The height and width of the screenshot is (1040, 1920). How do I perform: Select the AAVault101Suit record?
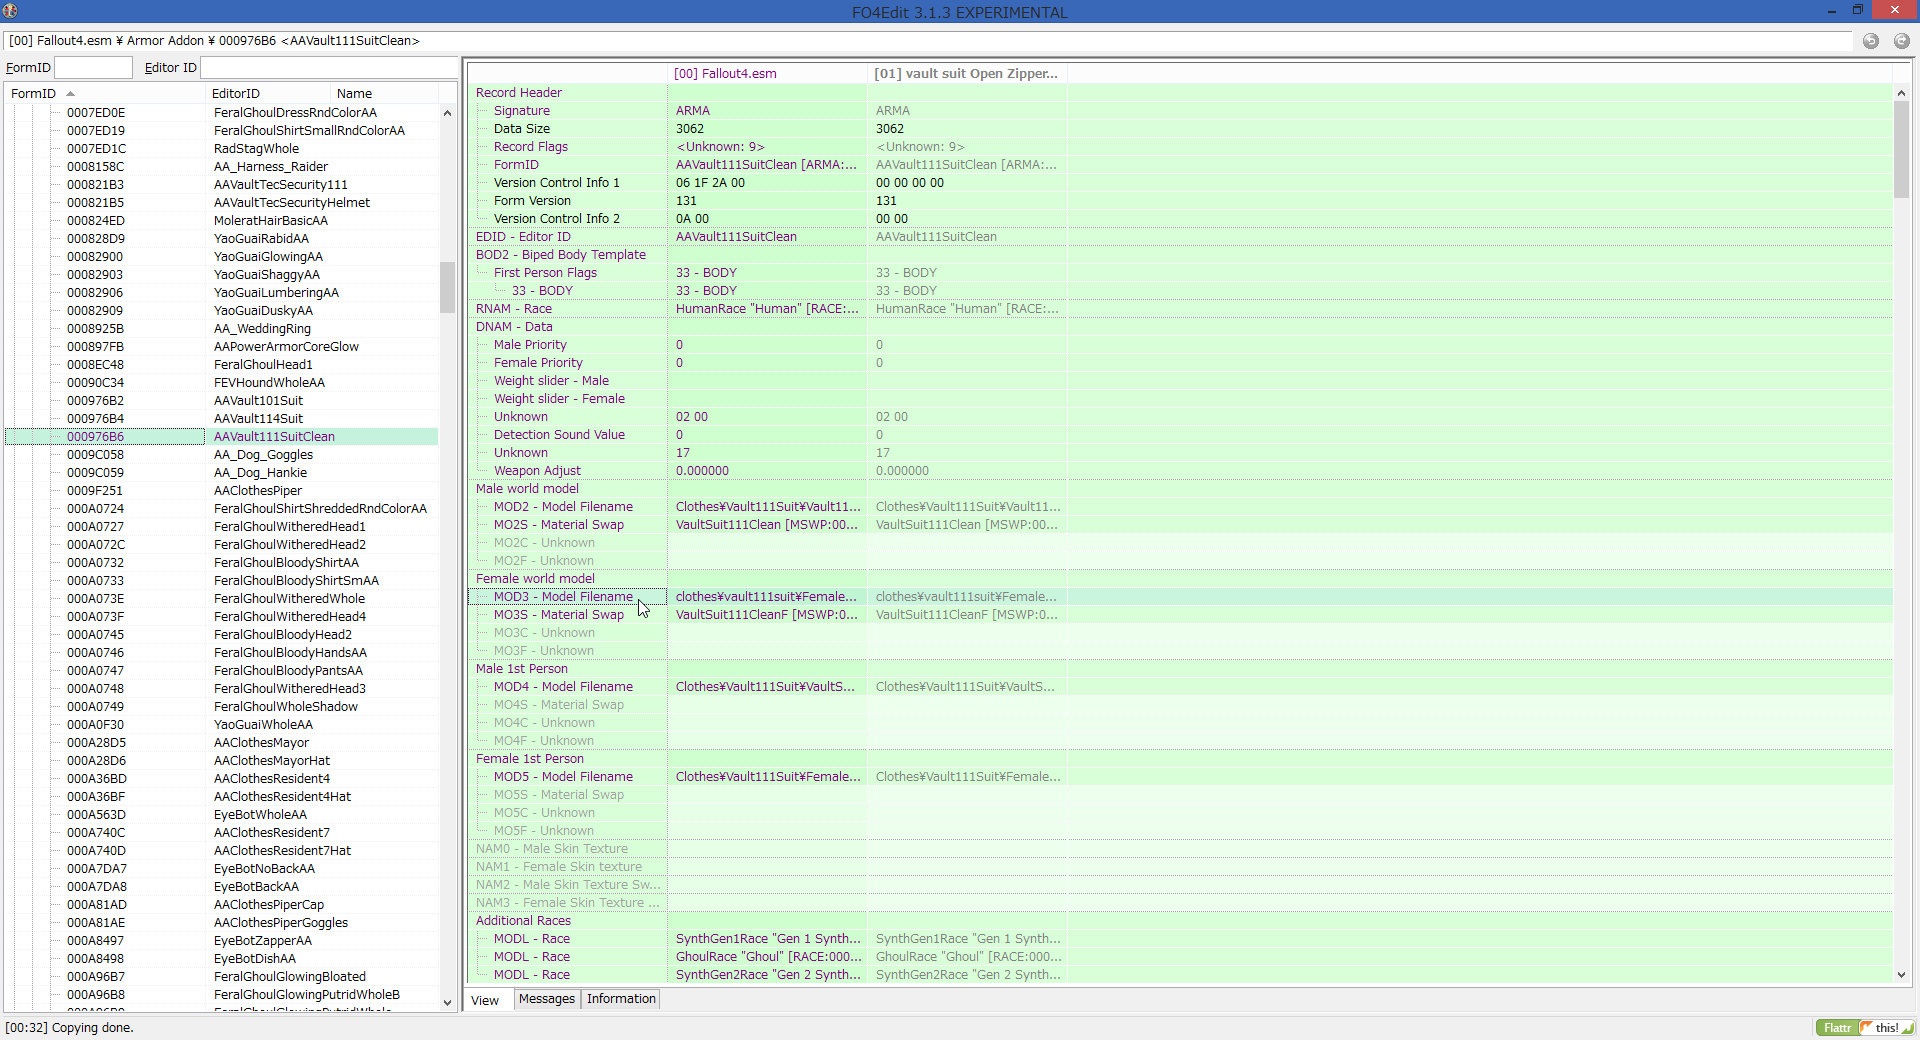[x=258, y=401]
